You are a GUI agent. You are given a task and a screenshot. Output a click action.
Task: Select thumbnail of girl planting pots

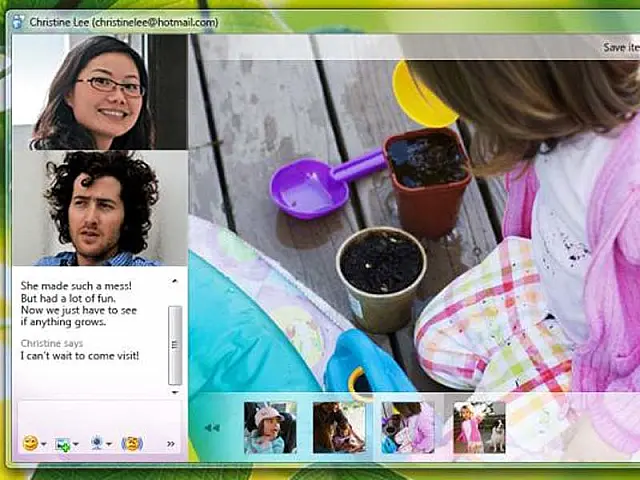(408, 427)
